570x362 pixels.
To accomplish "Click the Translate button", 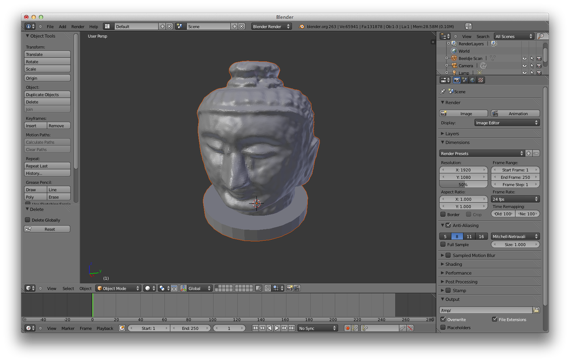I will pos(47,54).
